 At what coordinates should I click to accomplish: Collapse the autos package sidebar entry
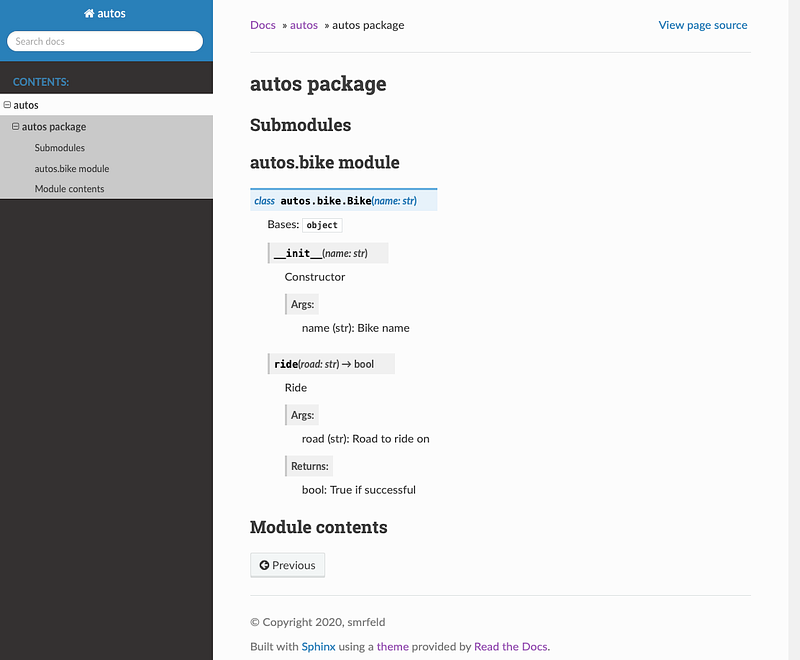pyautogui.click(x=15, y=126)
